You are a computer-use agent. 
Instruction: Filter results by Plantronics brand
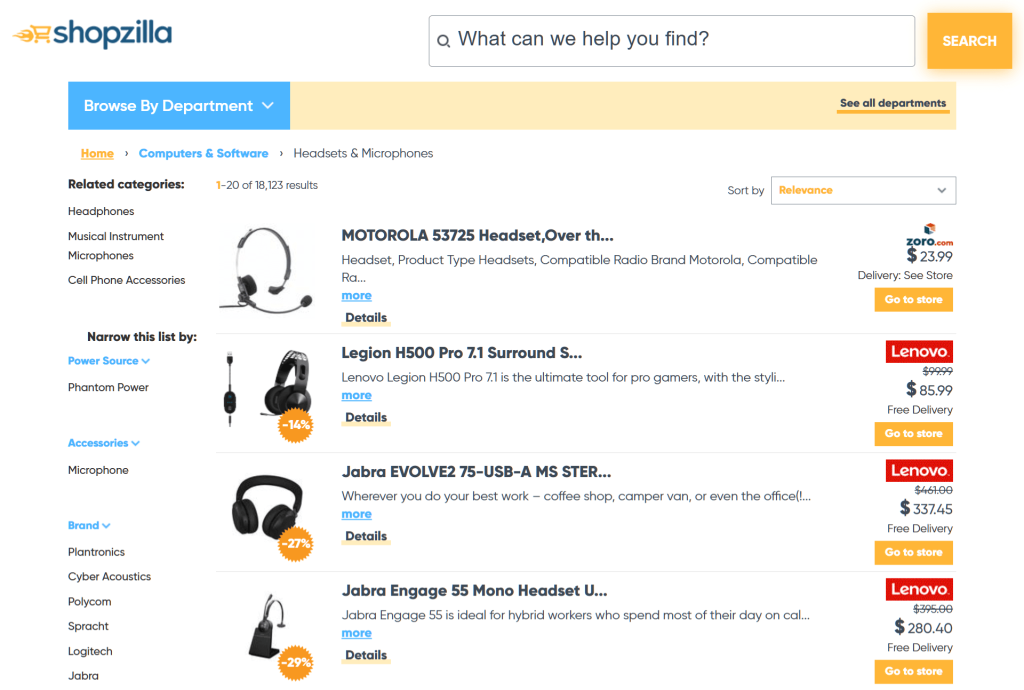point(96,551)
